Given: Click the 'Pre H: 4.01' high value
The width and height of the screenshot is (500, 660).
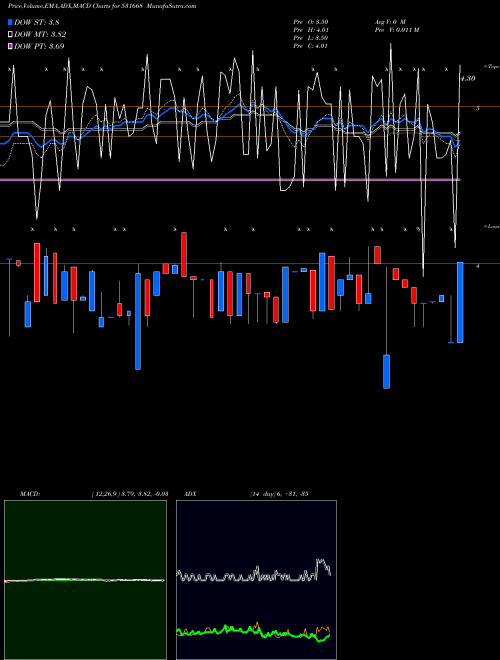Looking at the screenshot, I should [311, 30].
